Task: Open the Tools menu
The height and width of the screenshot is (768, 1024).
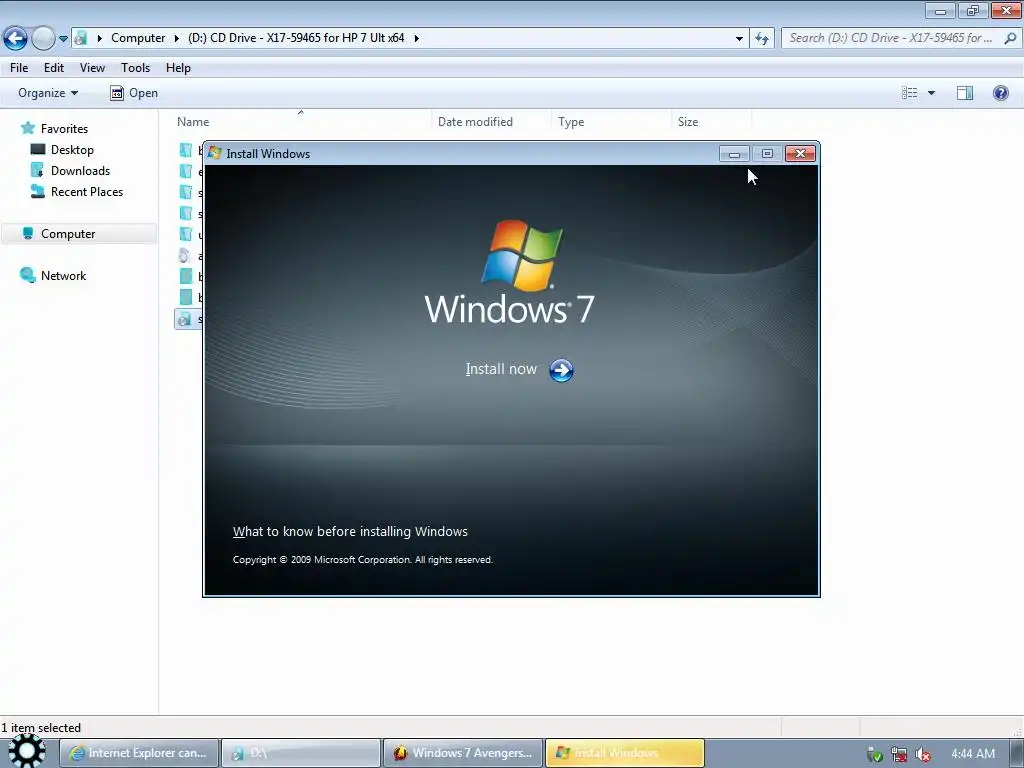Action: point(135,68)
